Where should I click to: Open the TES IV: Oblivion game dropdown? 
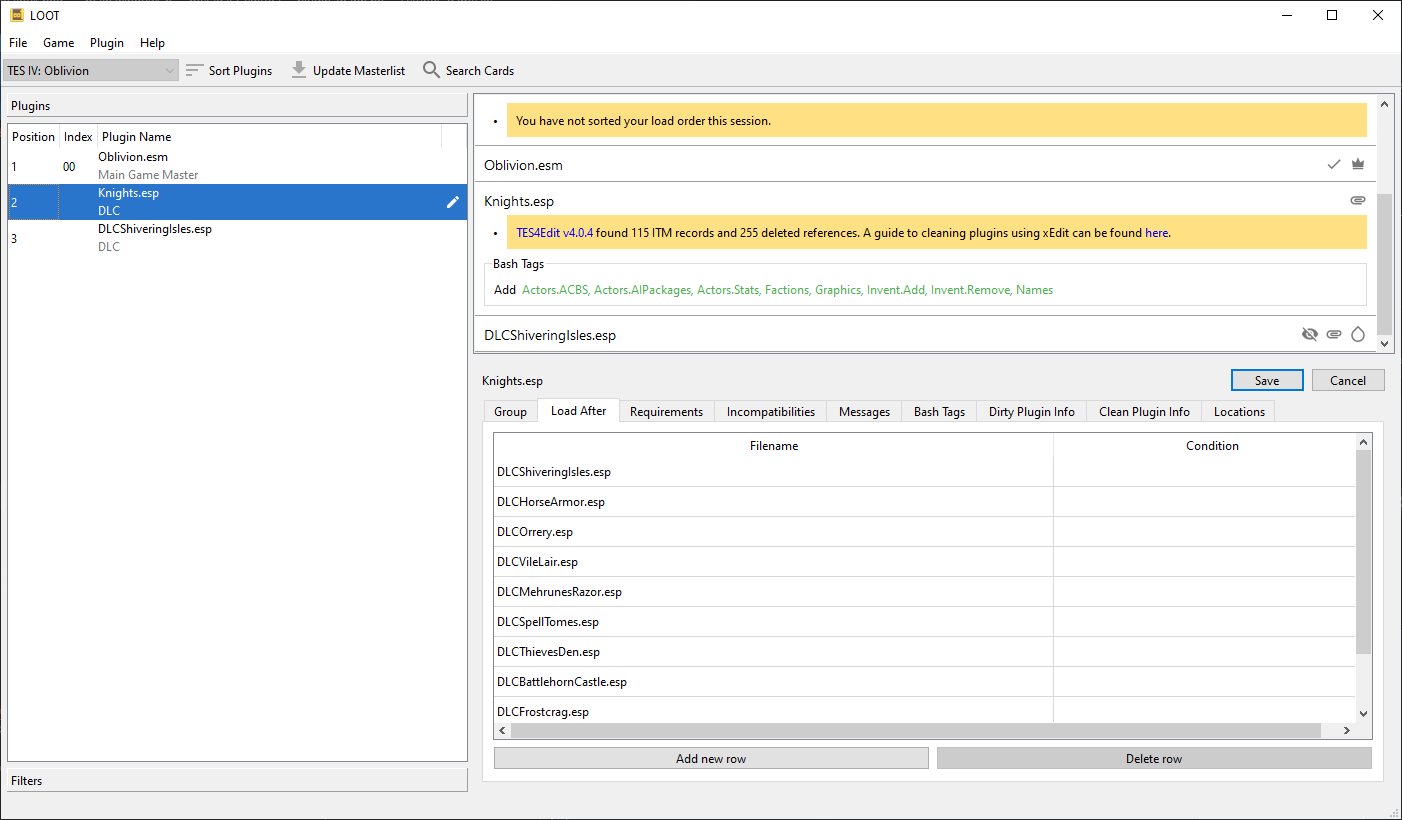click(91, 70)
